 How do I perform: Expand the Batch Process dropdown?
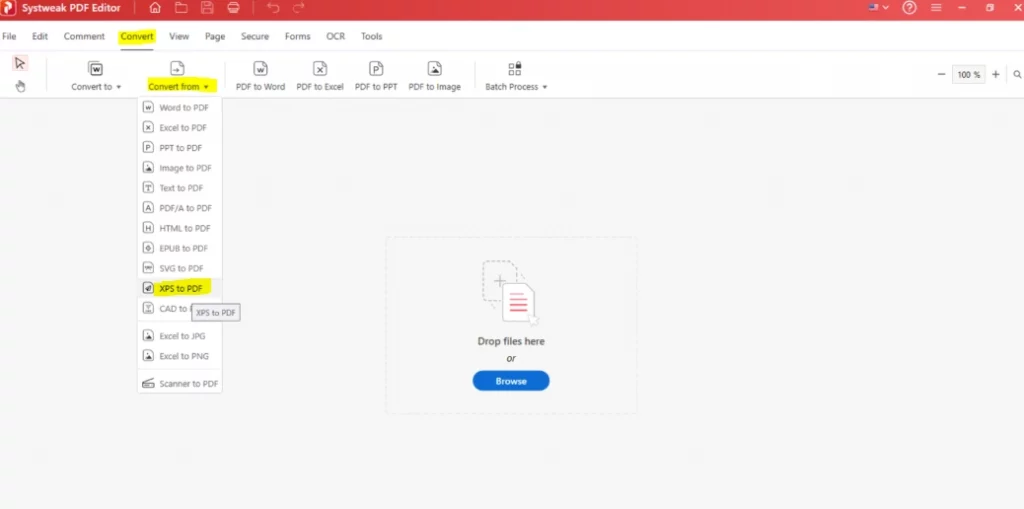515,76
